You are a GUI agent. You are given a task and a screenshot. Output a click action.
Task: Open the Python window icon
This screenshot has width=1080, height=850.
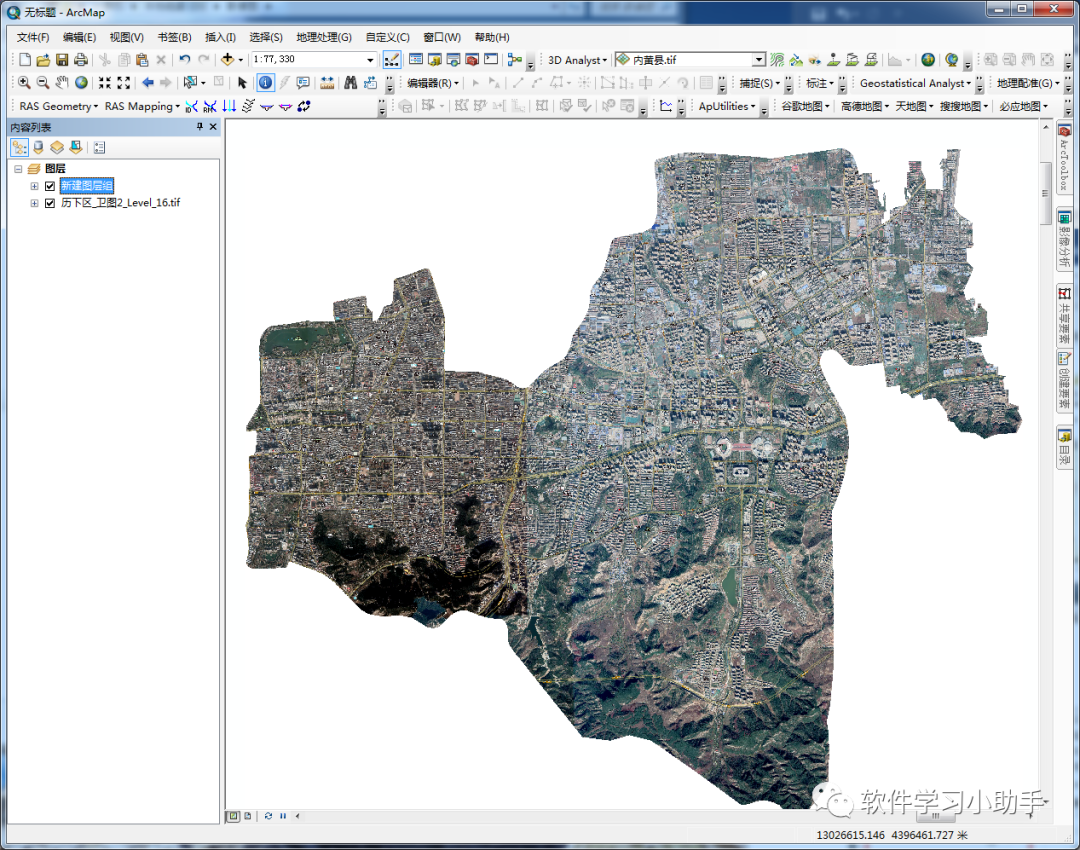pos(490,60)
